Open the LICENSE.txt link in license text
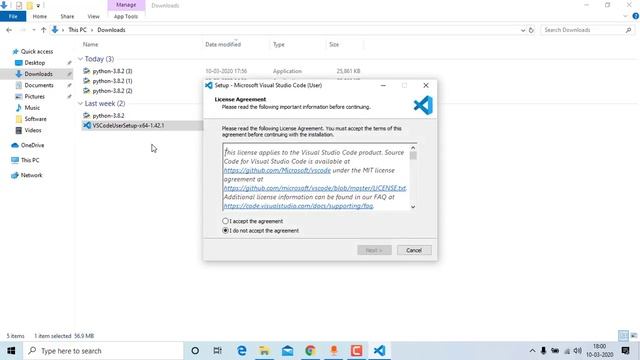The width and height of the screenshot is (640, 360). pos(315,188)
